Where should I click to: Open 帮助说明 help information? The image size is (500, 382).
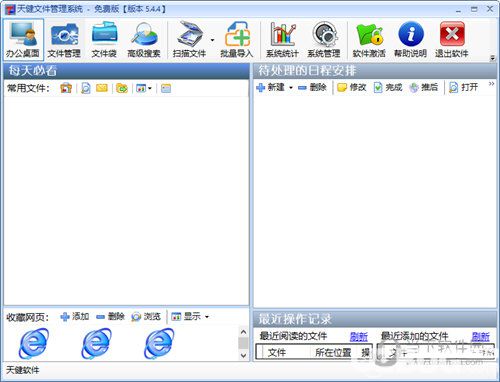[x=410, y=39]
